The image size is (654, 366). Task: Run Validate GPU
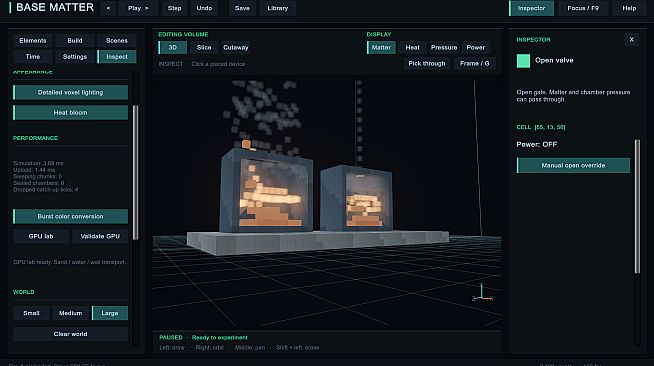(100, 236)
